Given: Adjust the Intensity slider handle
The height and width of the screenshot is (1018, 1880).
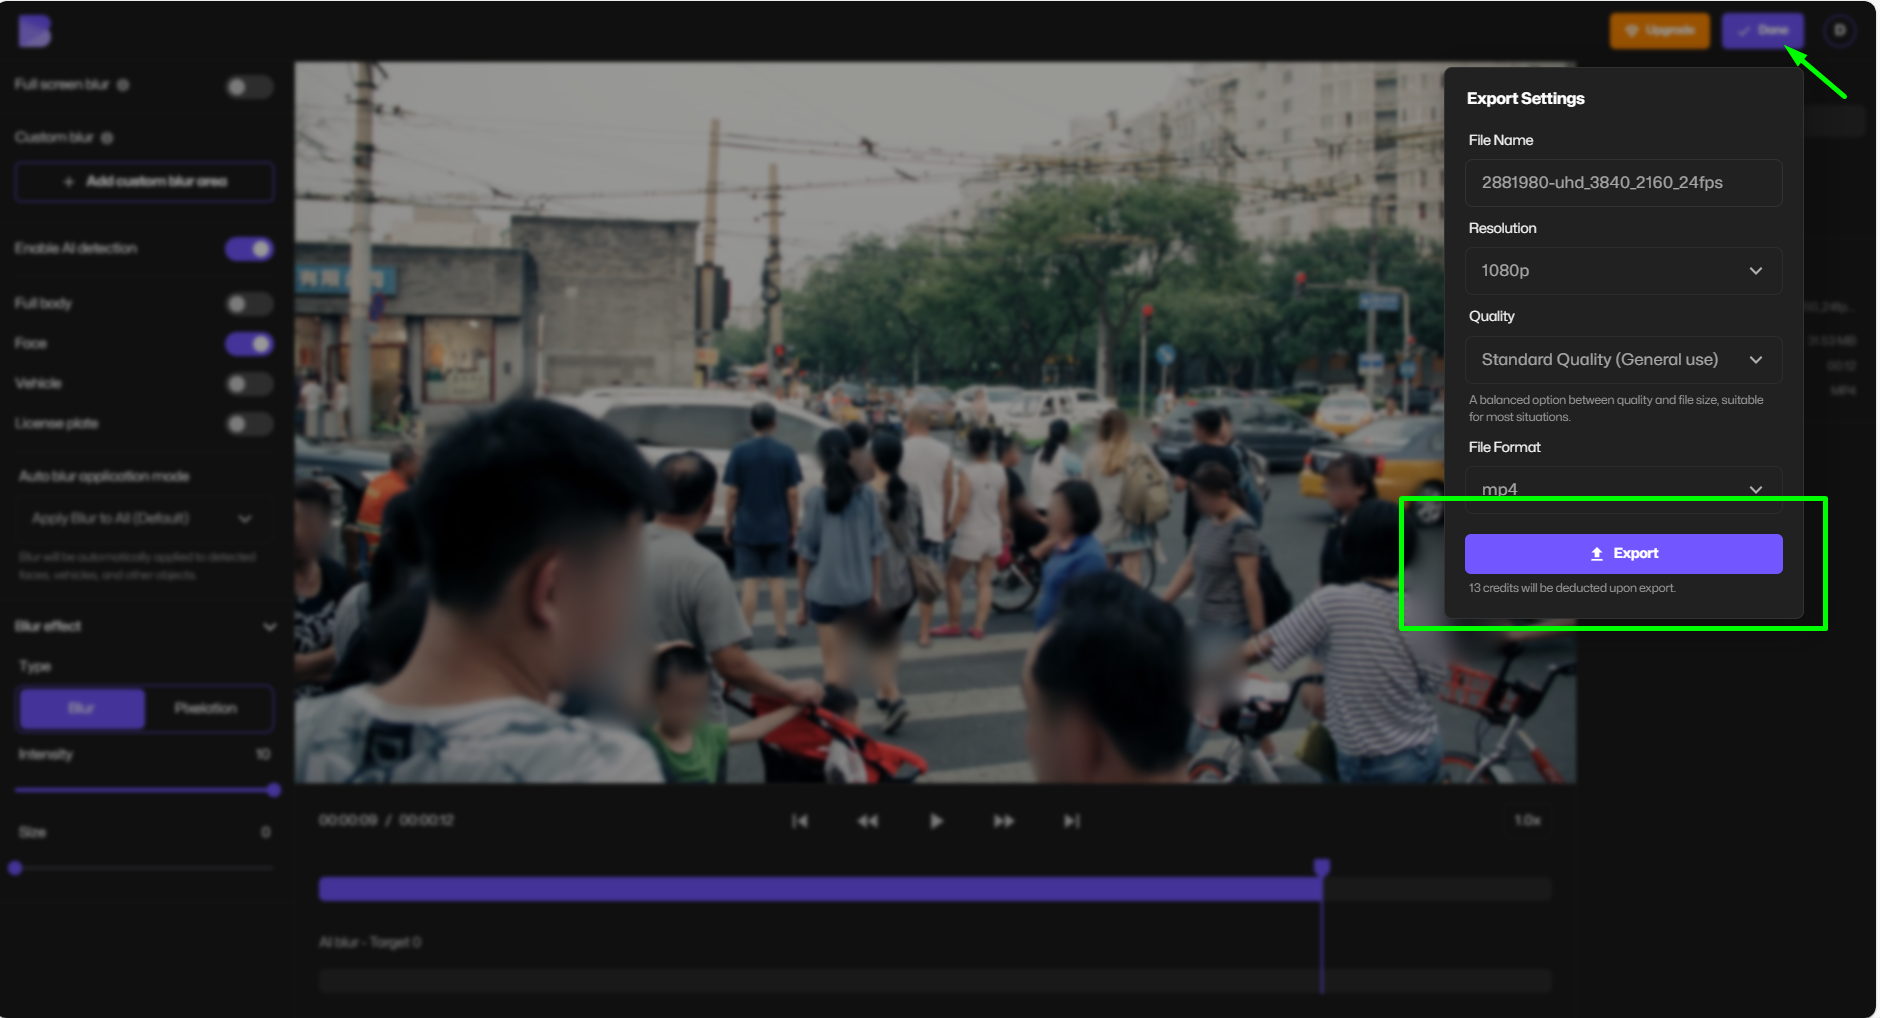Looking at the screenshot, I should point(273,789).
